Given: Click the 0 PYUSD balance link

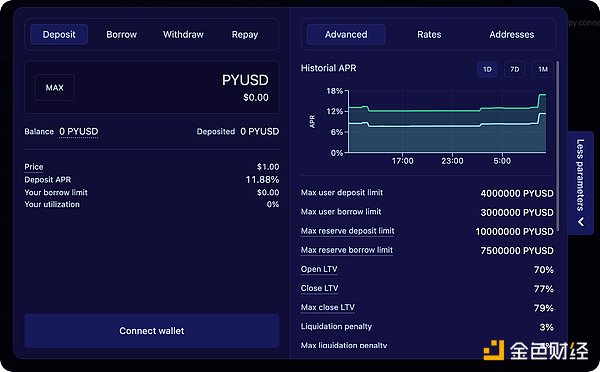Looking at the screenshot, I should (x=78, y=132).
